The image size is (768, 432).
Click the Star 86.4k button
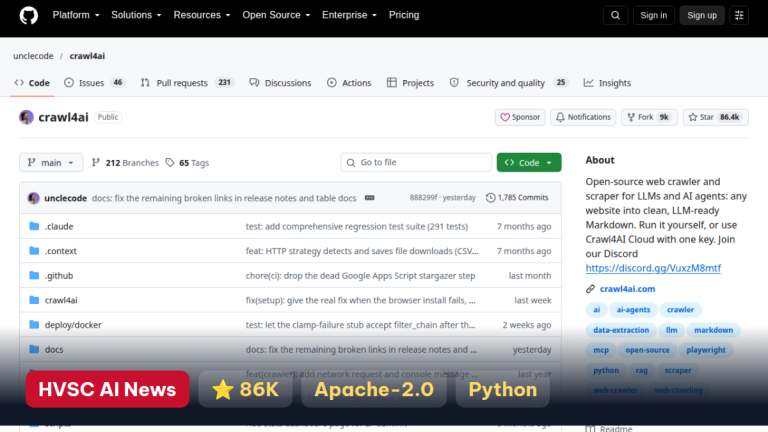click(716, 117)
